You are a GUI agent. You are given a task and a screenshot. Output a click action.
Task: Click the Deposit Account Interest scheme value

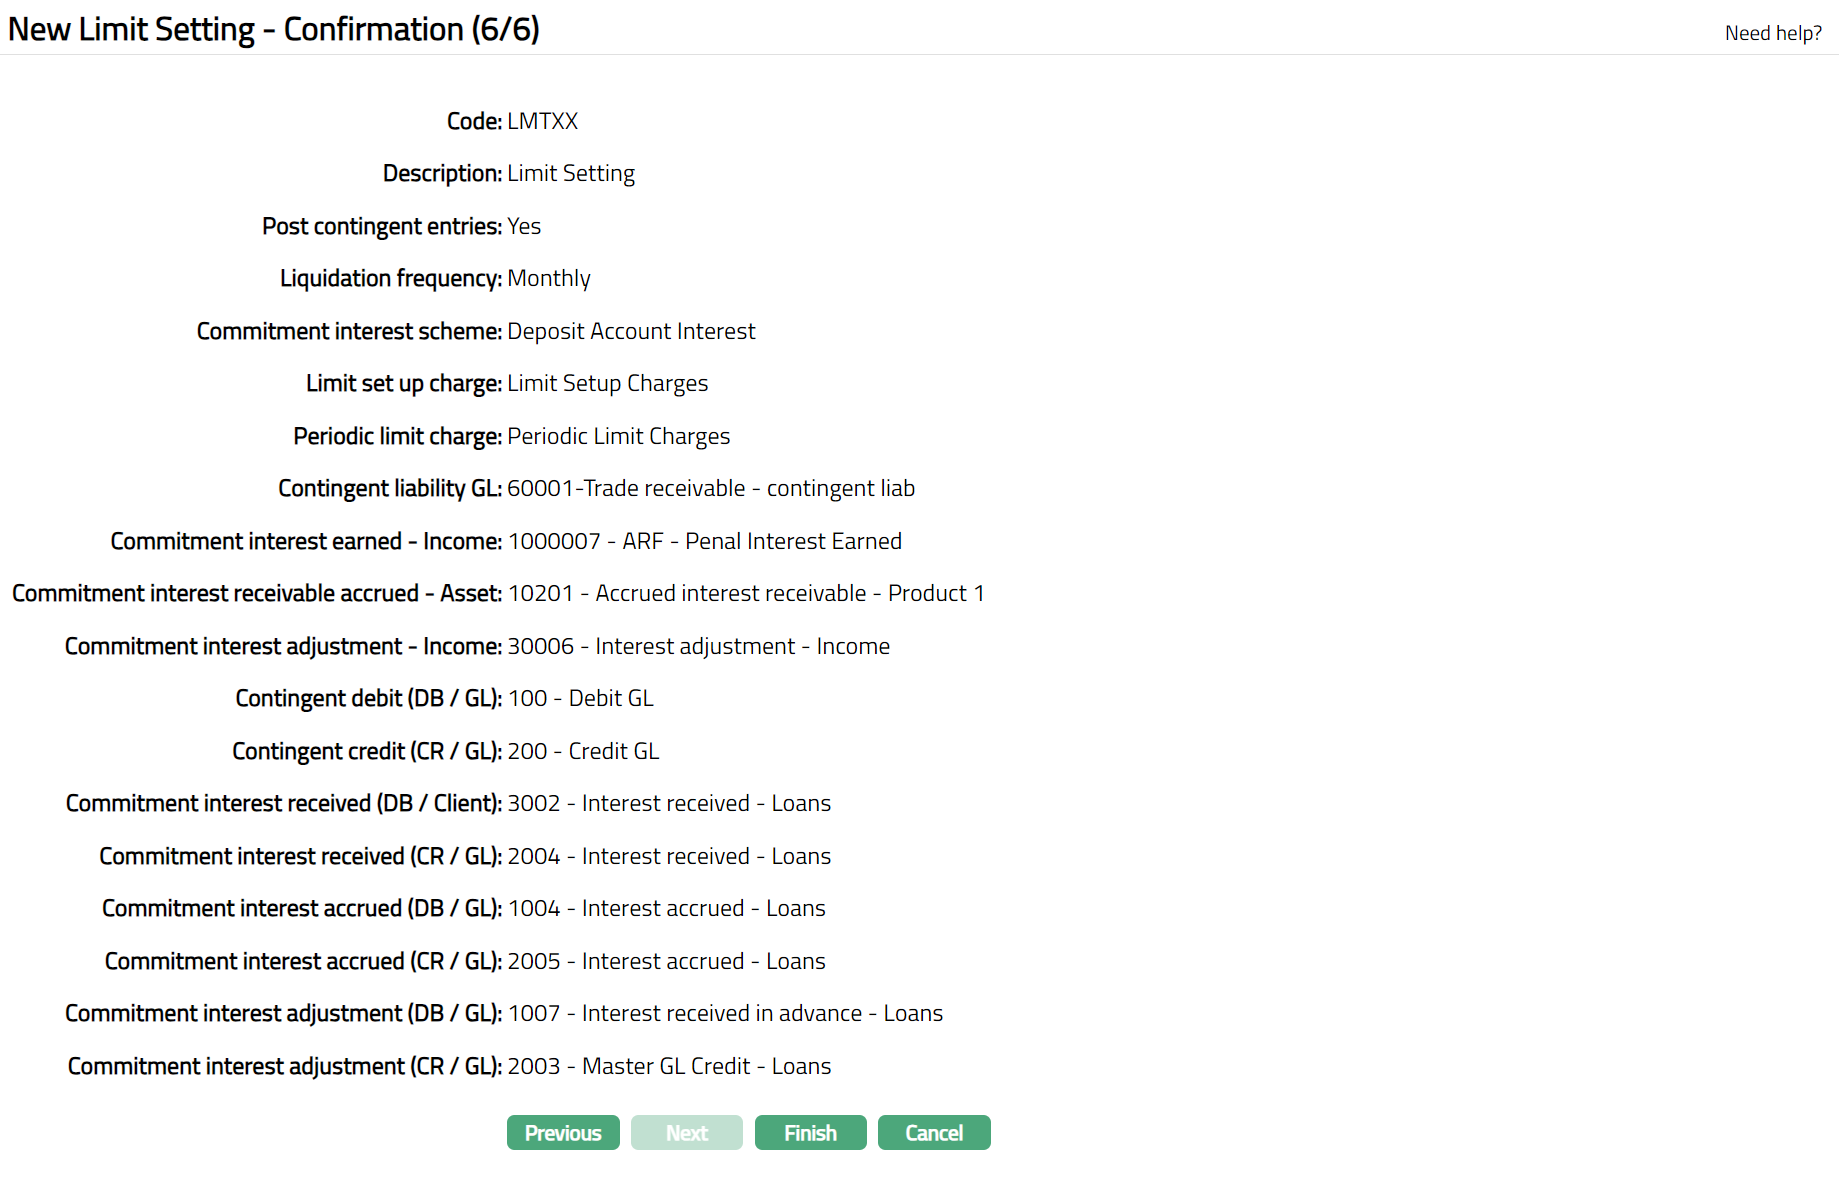(630, 331)
